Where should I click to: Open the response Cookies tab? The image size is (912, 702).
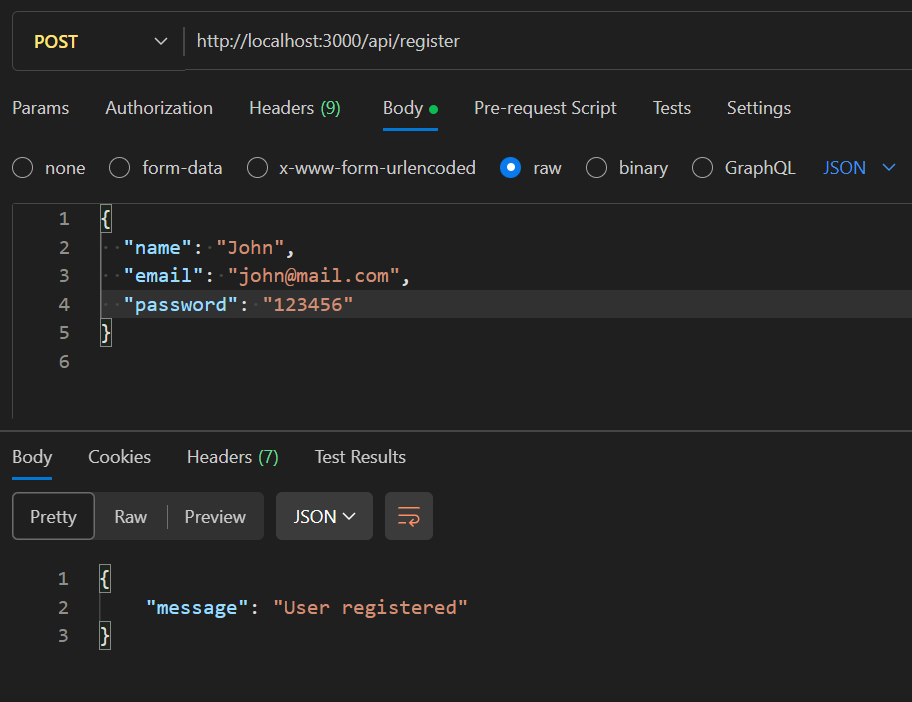(119, 457)
